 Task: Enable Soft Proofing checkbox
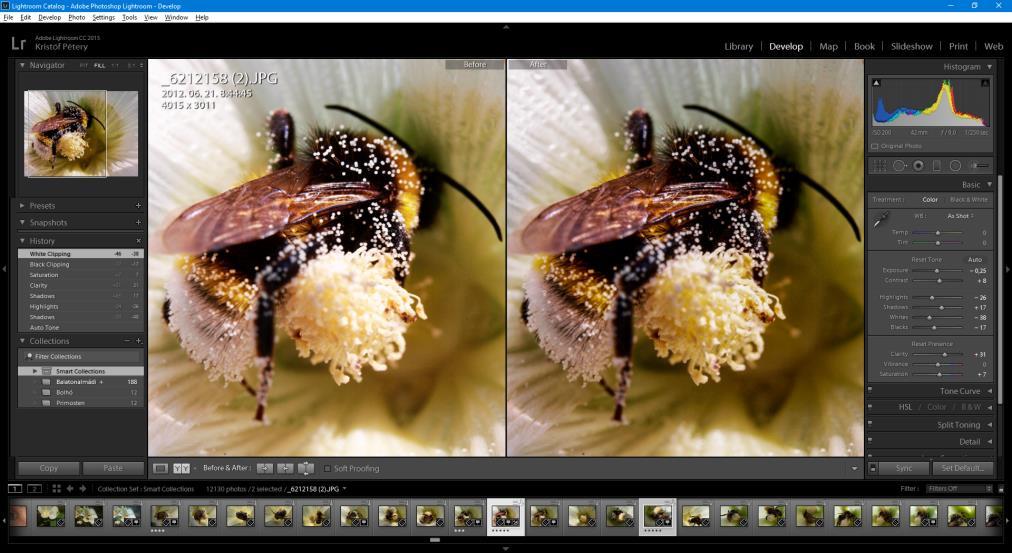coord(327,468)
